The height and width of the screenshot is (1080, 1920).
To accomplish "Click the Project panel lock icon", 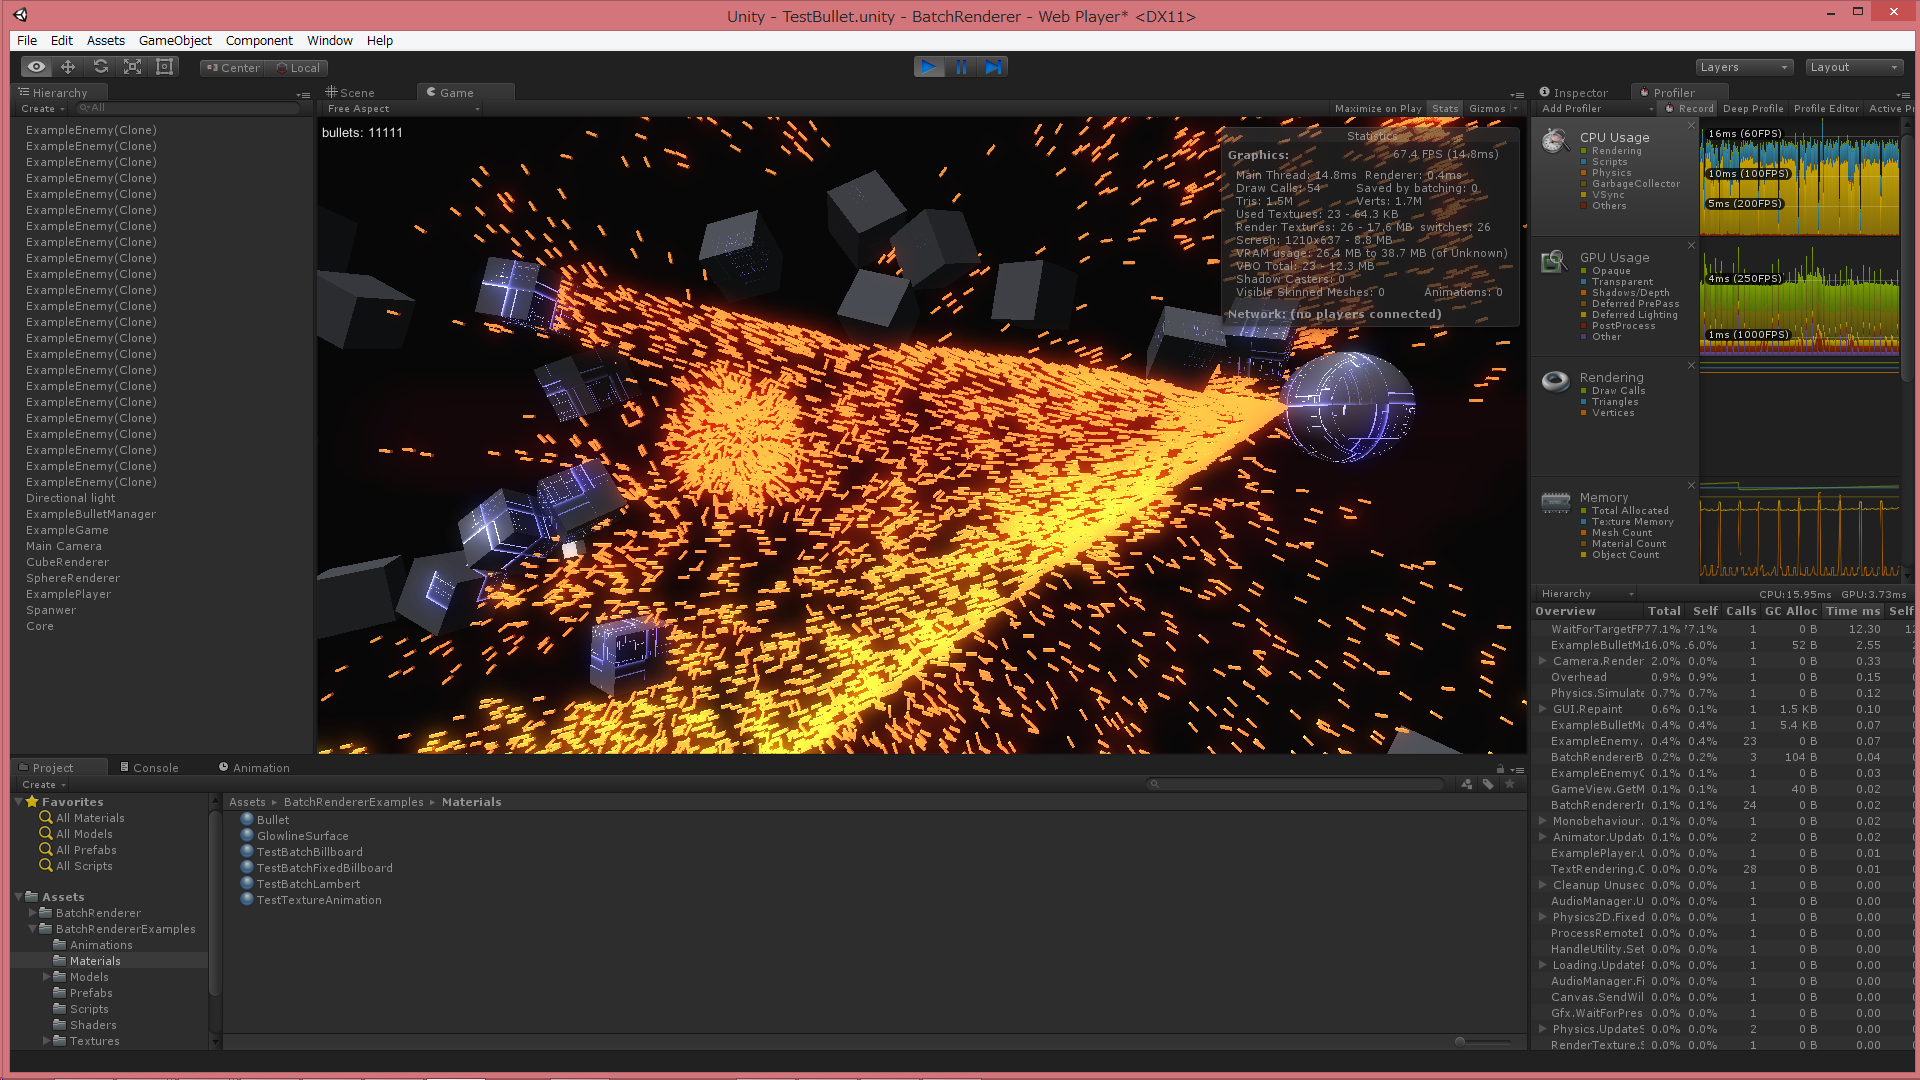I will point(1500,769).
